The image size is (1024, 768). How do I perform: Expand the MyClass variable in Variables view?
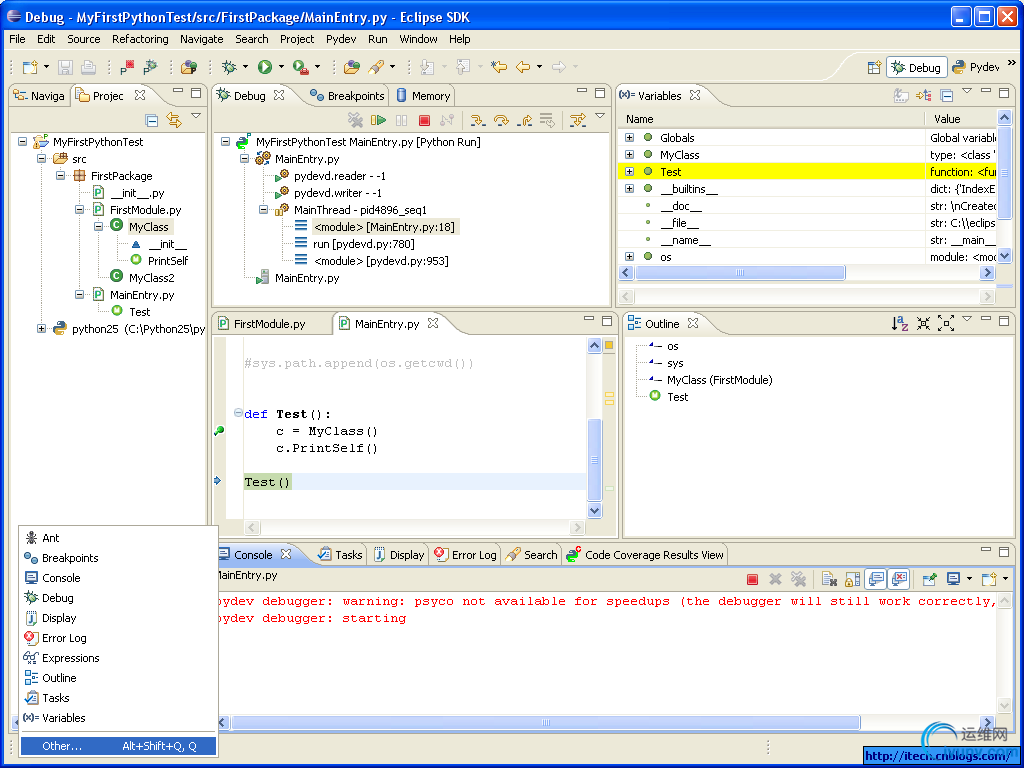630,155
